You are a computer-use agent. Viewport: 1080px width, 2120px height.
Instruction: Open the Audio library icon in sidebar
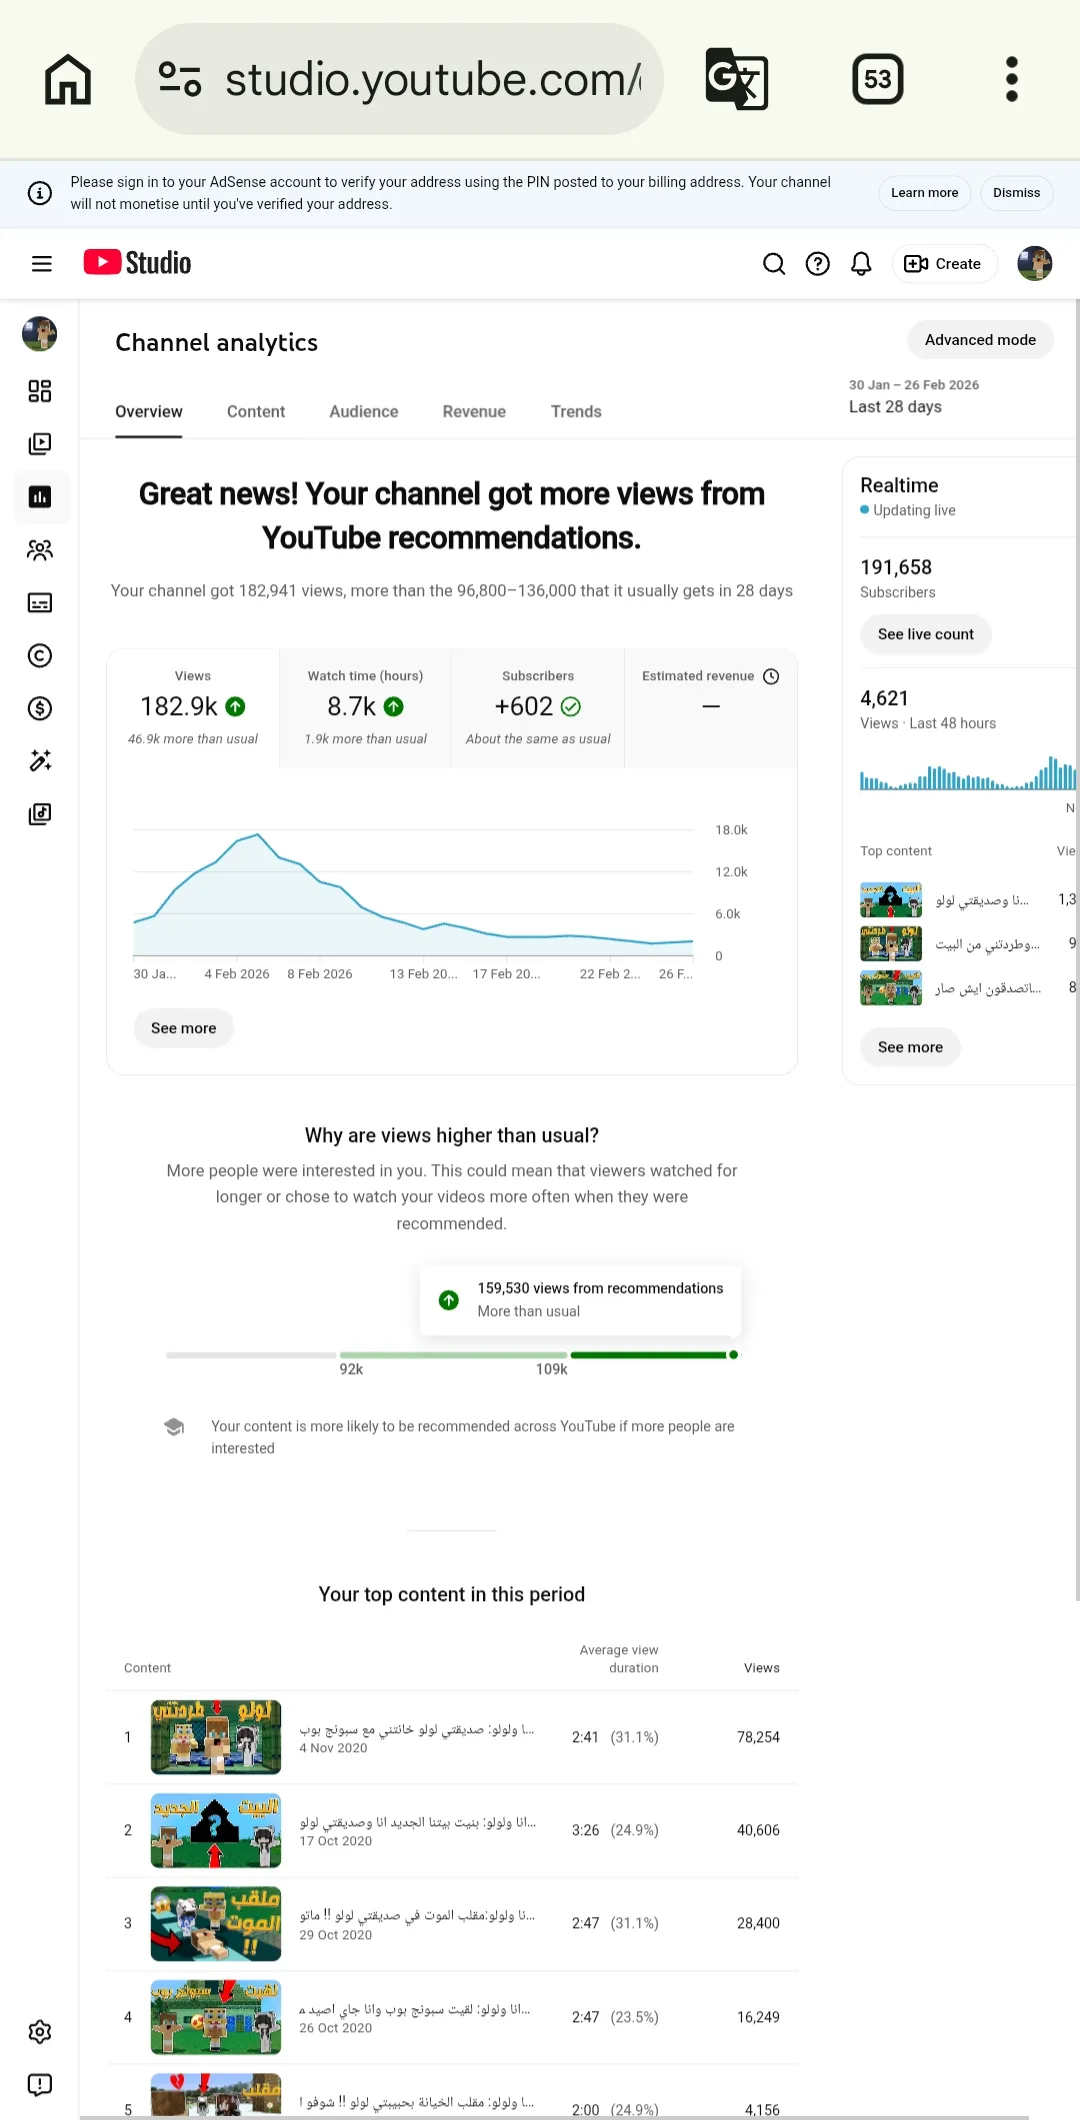(x=40, y=814)
